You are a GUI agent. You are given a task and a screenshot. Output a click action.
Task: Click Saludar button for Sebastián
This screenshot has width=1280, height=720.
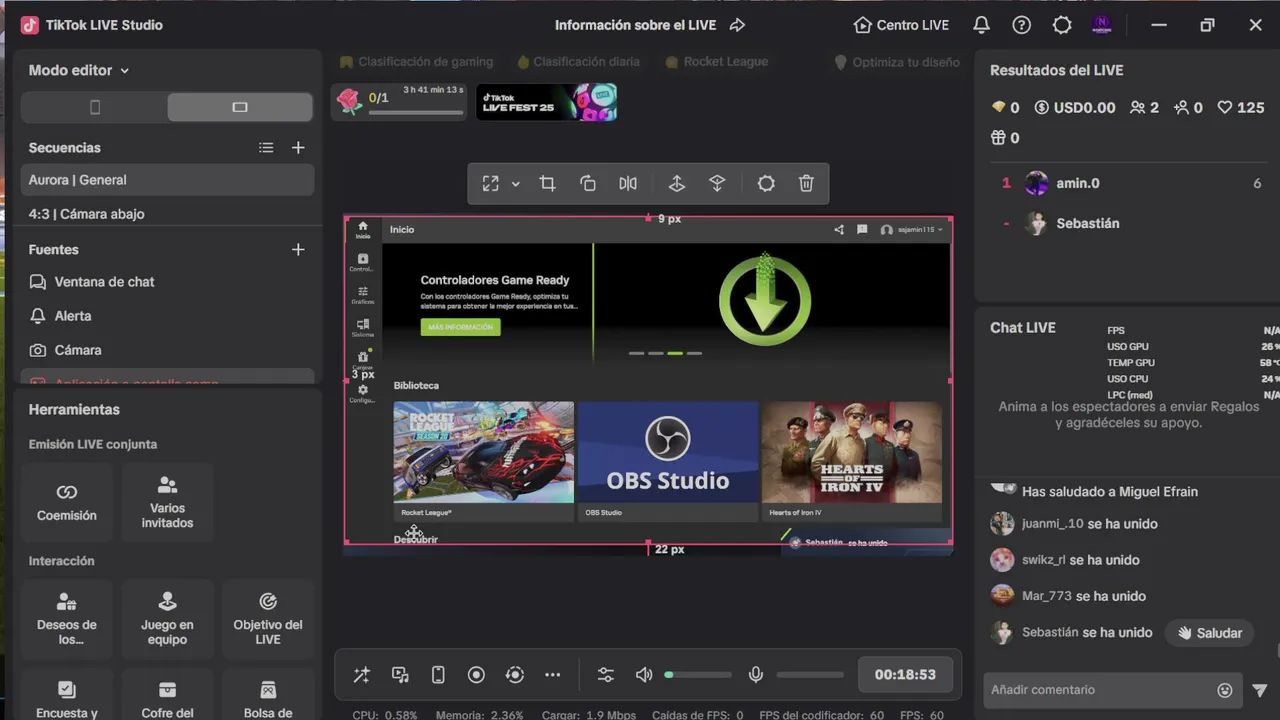(1209, 633)
